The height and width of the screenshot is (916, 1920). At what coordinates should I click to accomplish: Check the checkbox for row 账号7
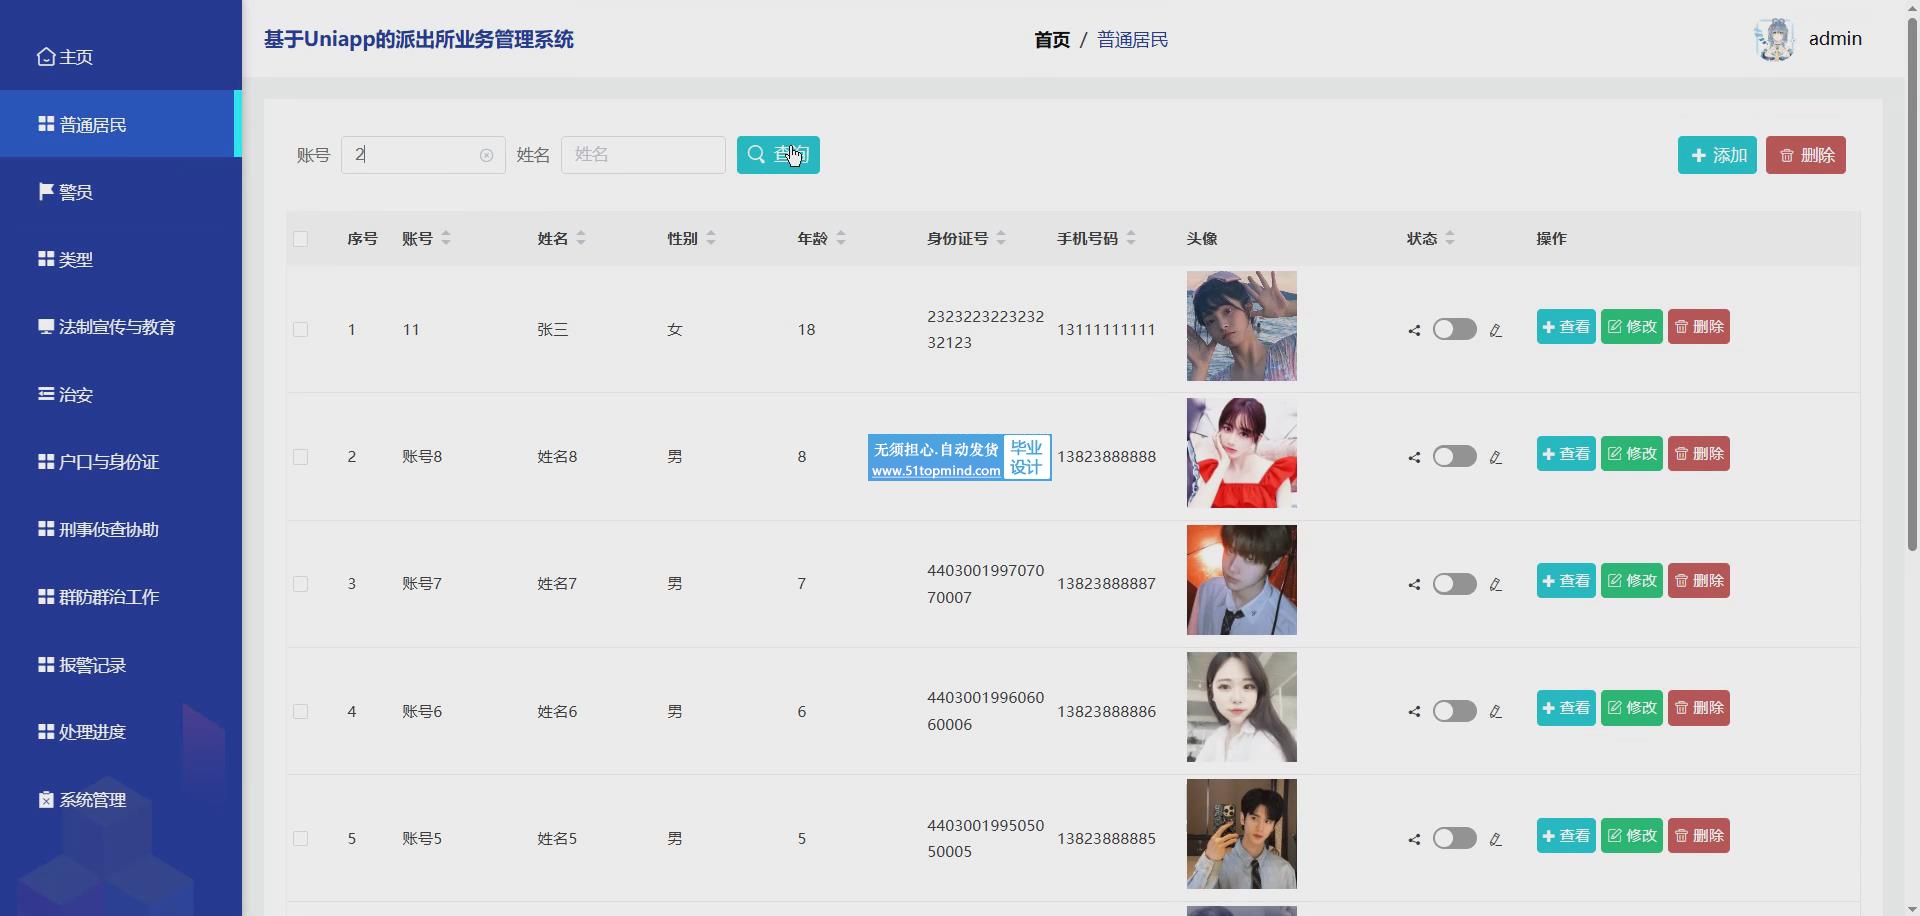click(x=300, y=584)
